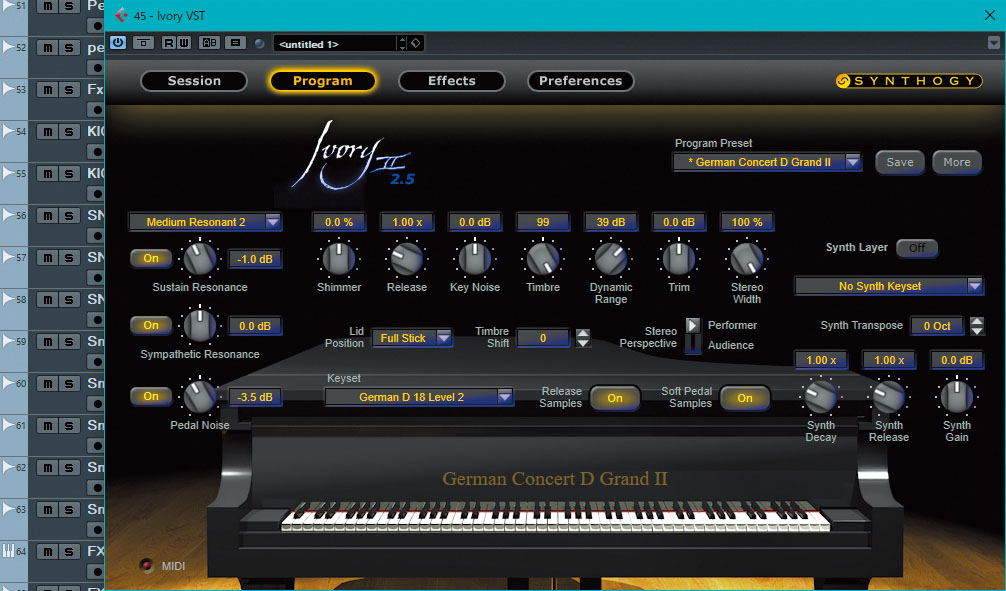1006x591 pixels.
Task: Click the Synth Gain 0.0 dB value field
Action: pyautogui.click(x=957, y=360)
